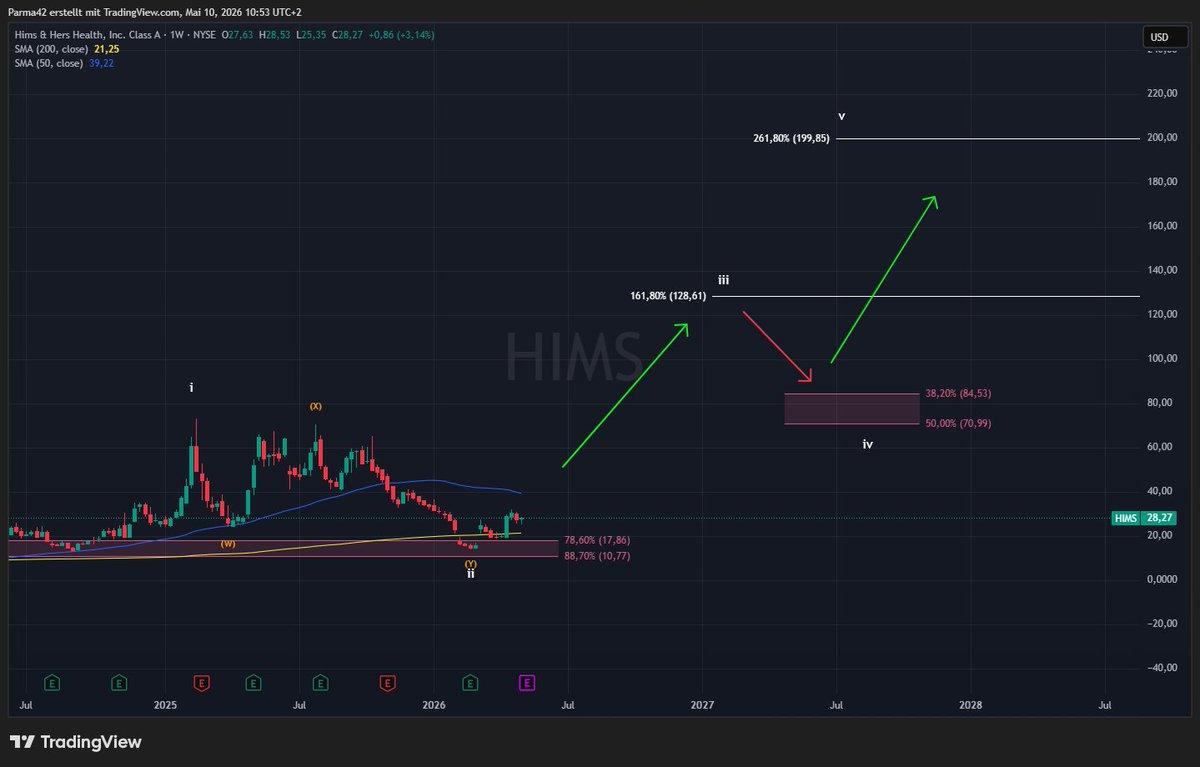Select the wave iv label
The width and height of the screenshot is (1200, 767).
868,443
